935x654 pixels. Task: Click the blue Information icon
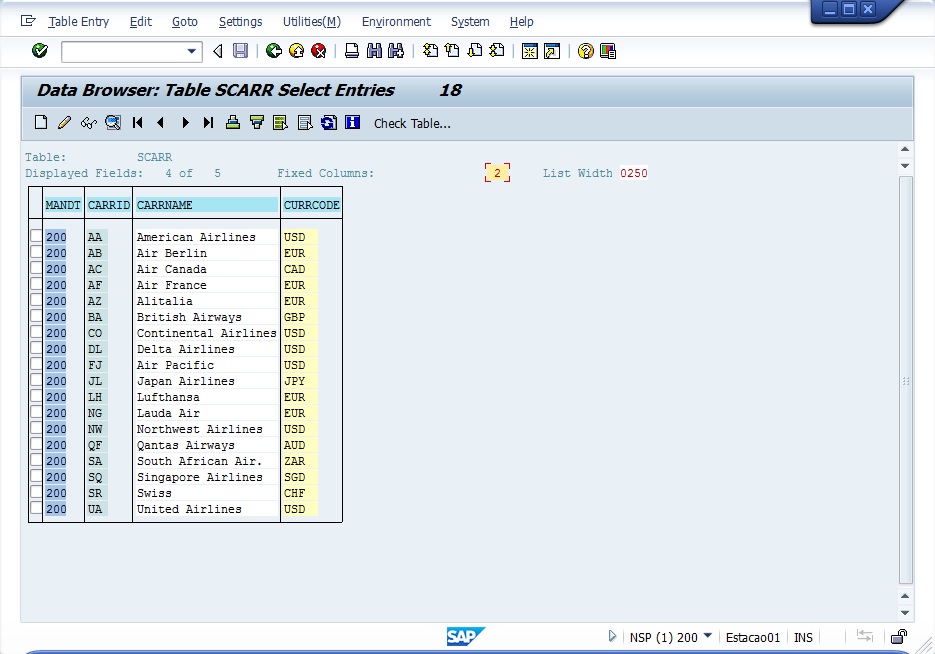(352, 123)
